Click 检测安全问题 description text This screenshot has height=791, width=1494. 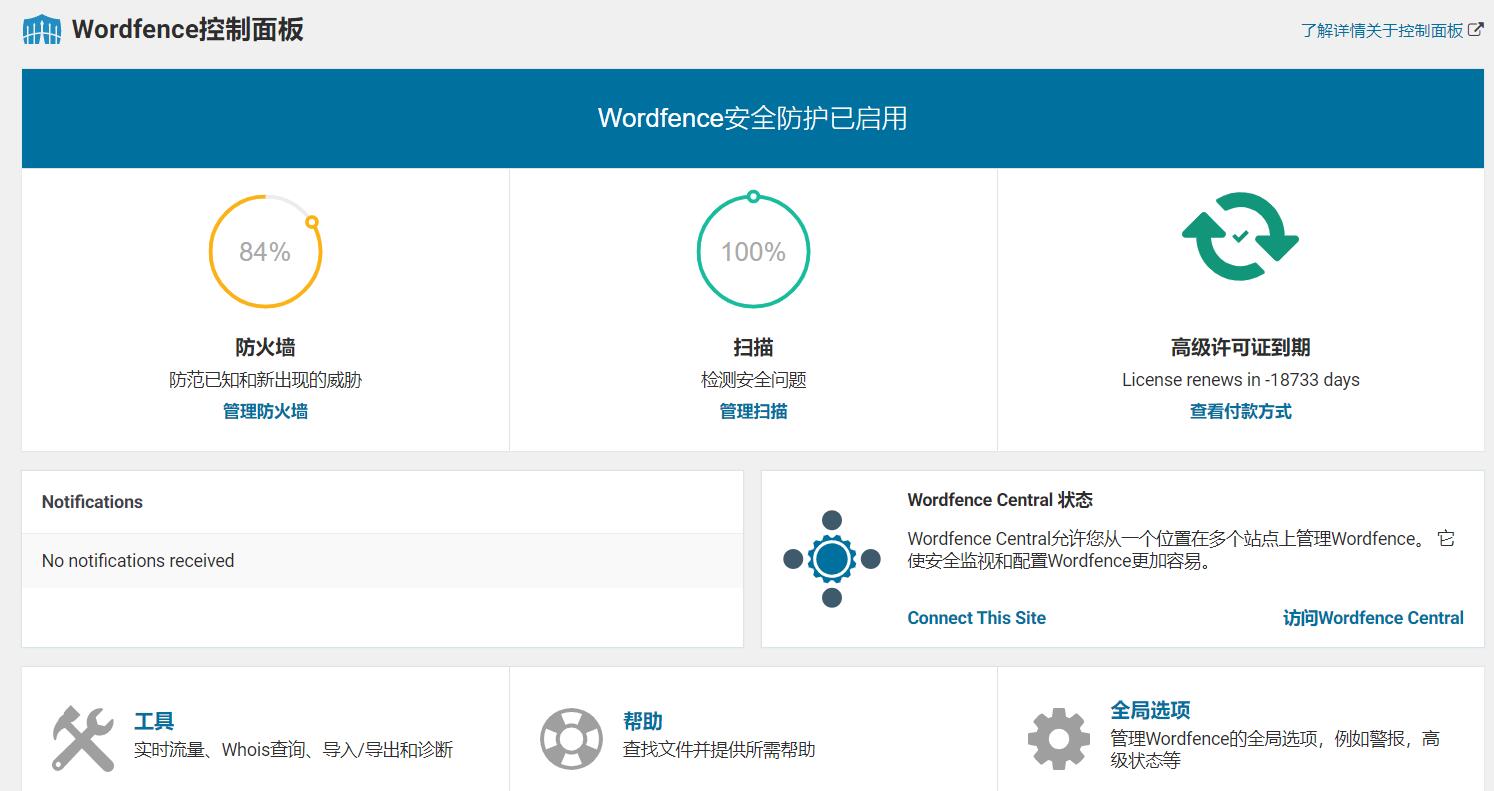click(x=753, y=380)
